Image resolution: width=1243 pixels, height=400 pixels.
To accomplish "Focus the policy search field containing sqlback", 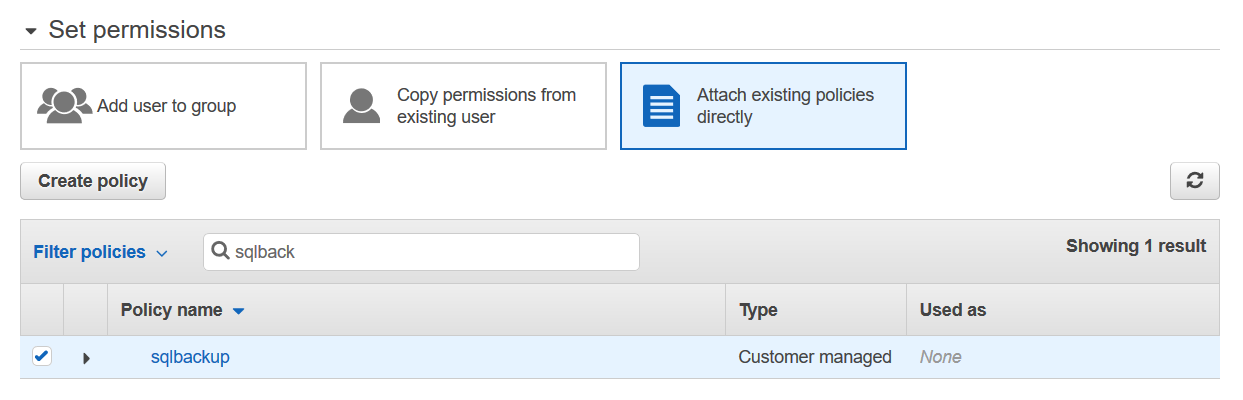I will 430,252.
